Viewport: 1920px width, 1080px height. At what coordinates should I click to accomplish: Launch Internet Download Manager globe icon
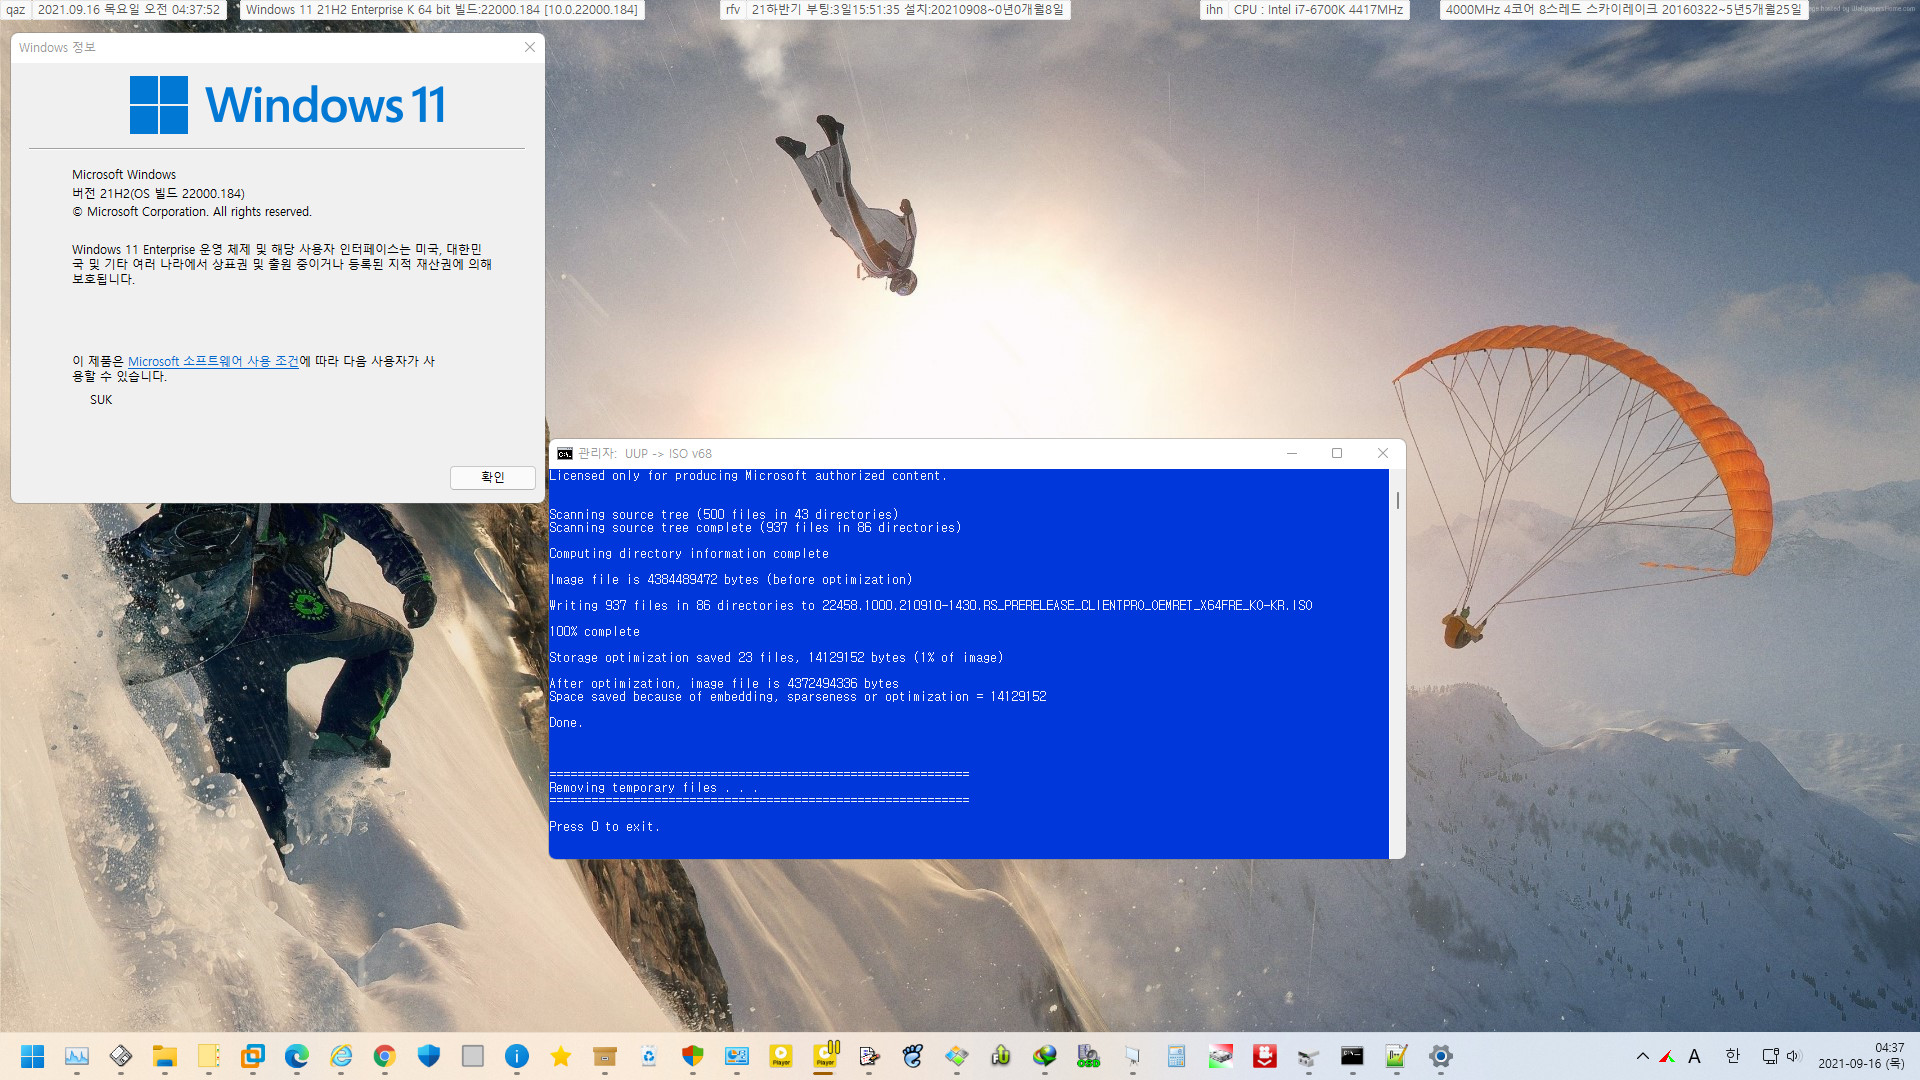pos(1045,1056)
